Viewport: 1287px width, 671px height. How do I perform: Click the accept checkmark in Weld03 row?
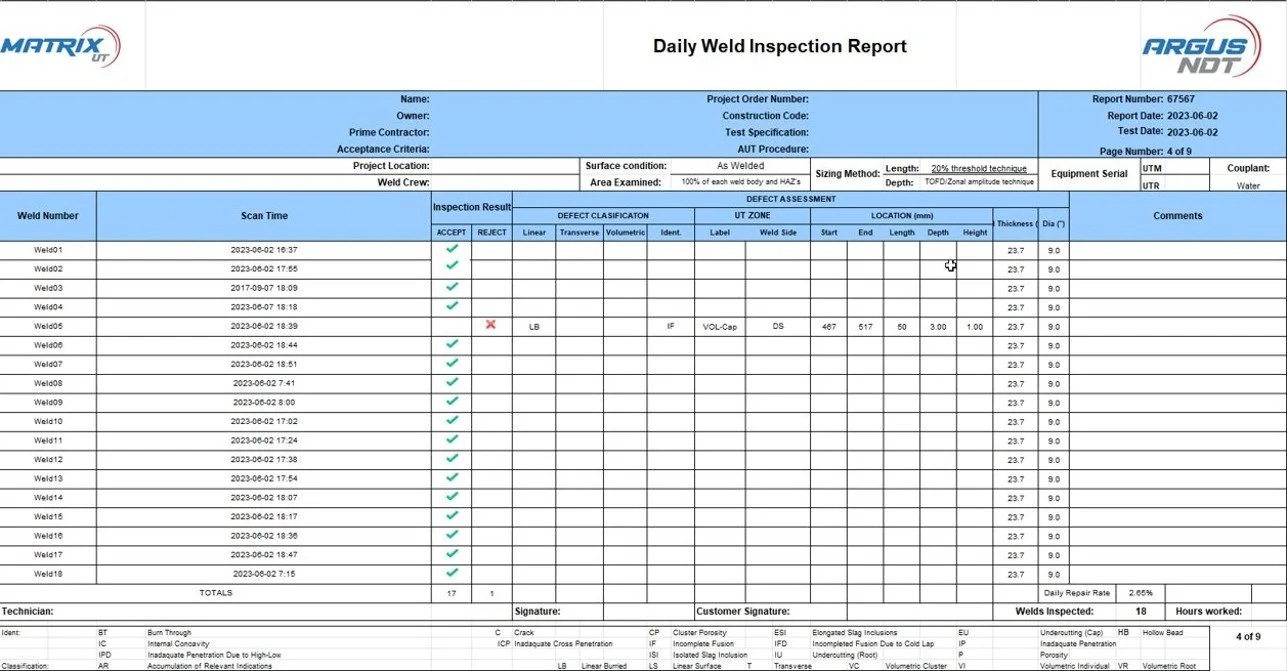[451, 286]
